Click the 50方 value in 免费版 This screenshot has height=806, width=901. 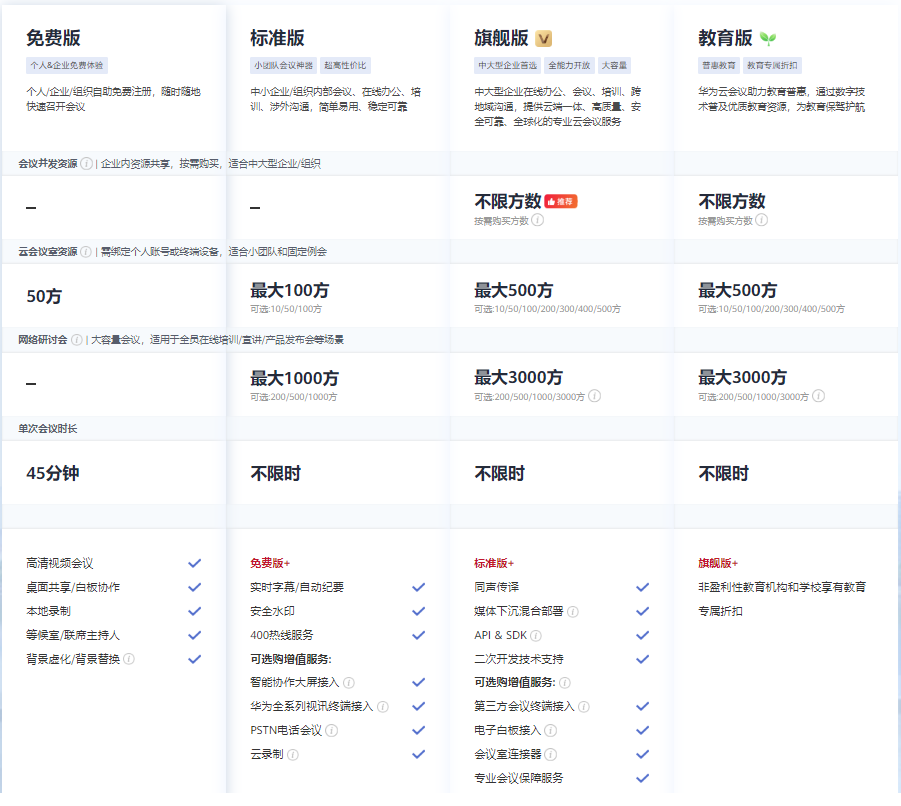(44, 296)
